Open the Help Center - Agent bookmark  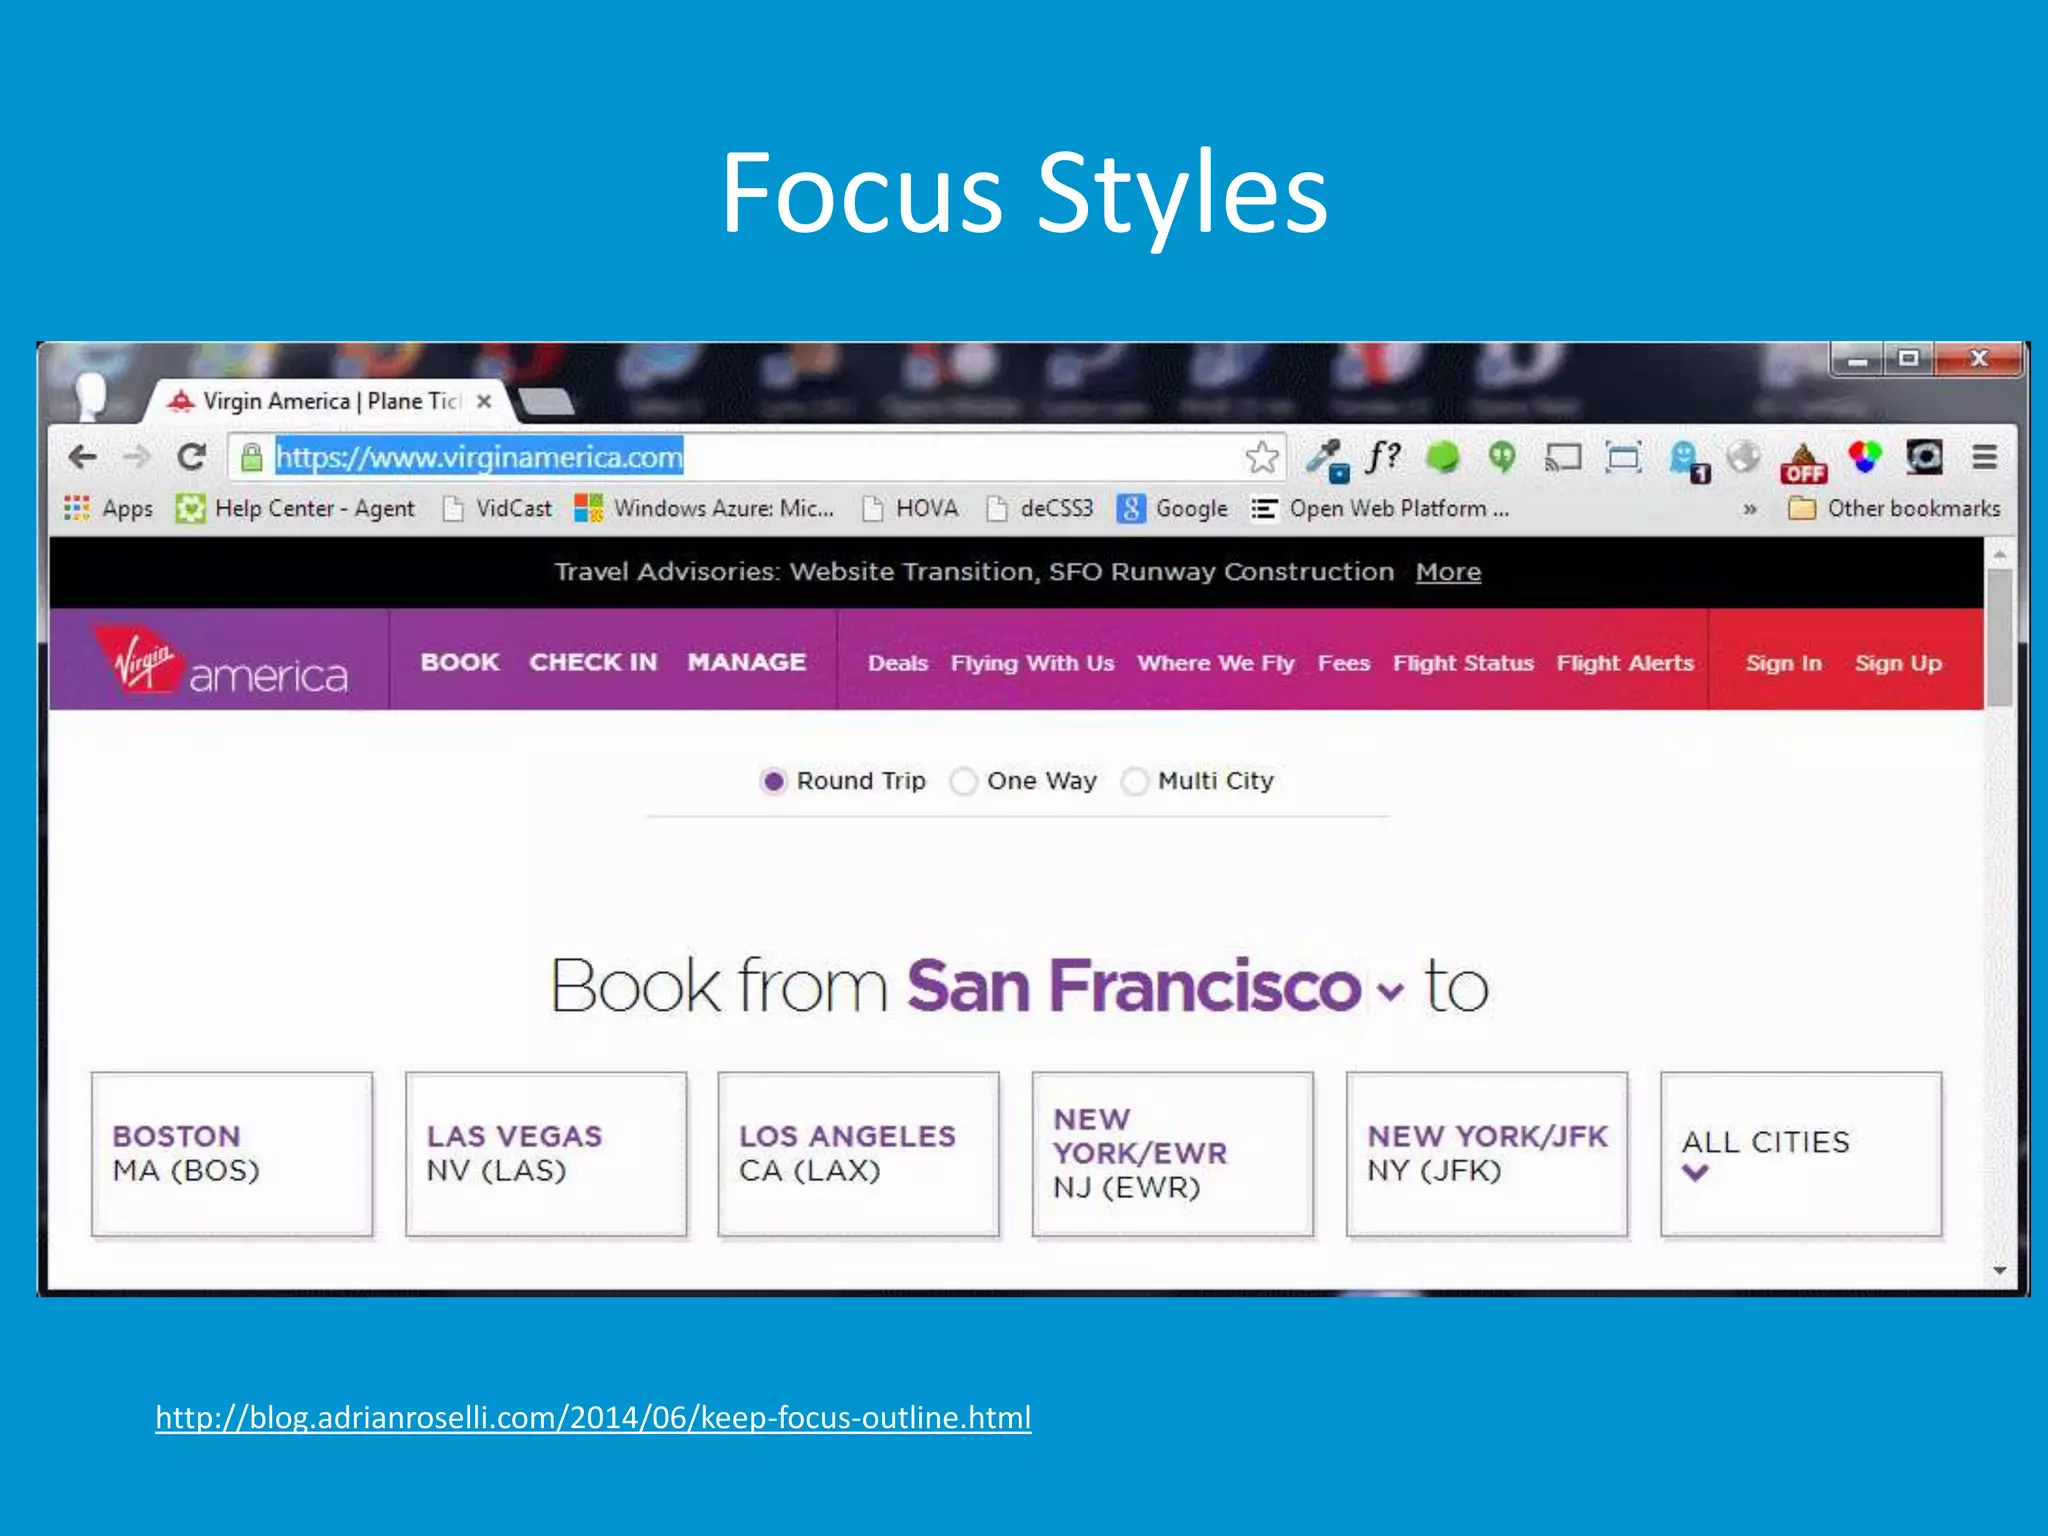295,509
